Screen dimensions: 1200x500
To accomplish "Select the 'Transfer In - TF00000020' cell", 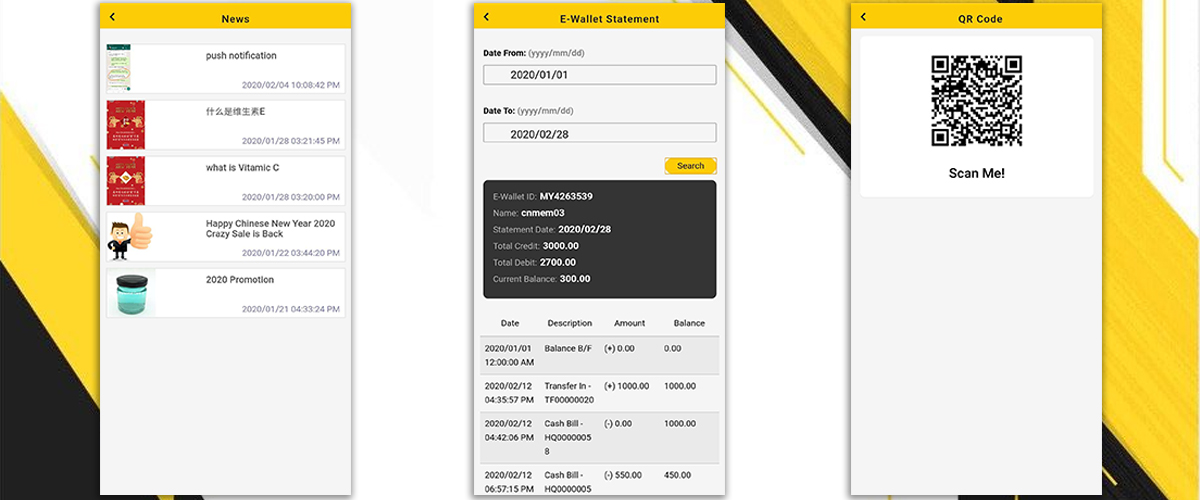I will (x=569, y=392).
